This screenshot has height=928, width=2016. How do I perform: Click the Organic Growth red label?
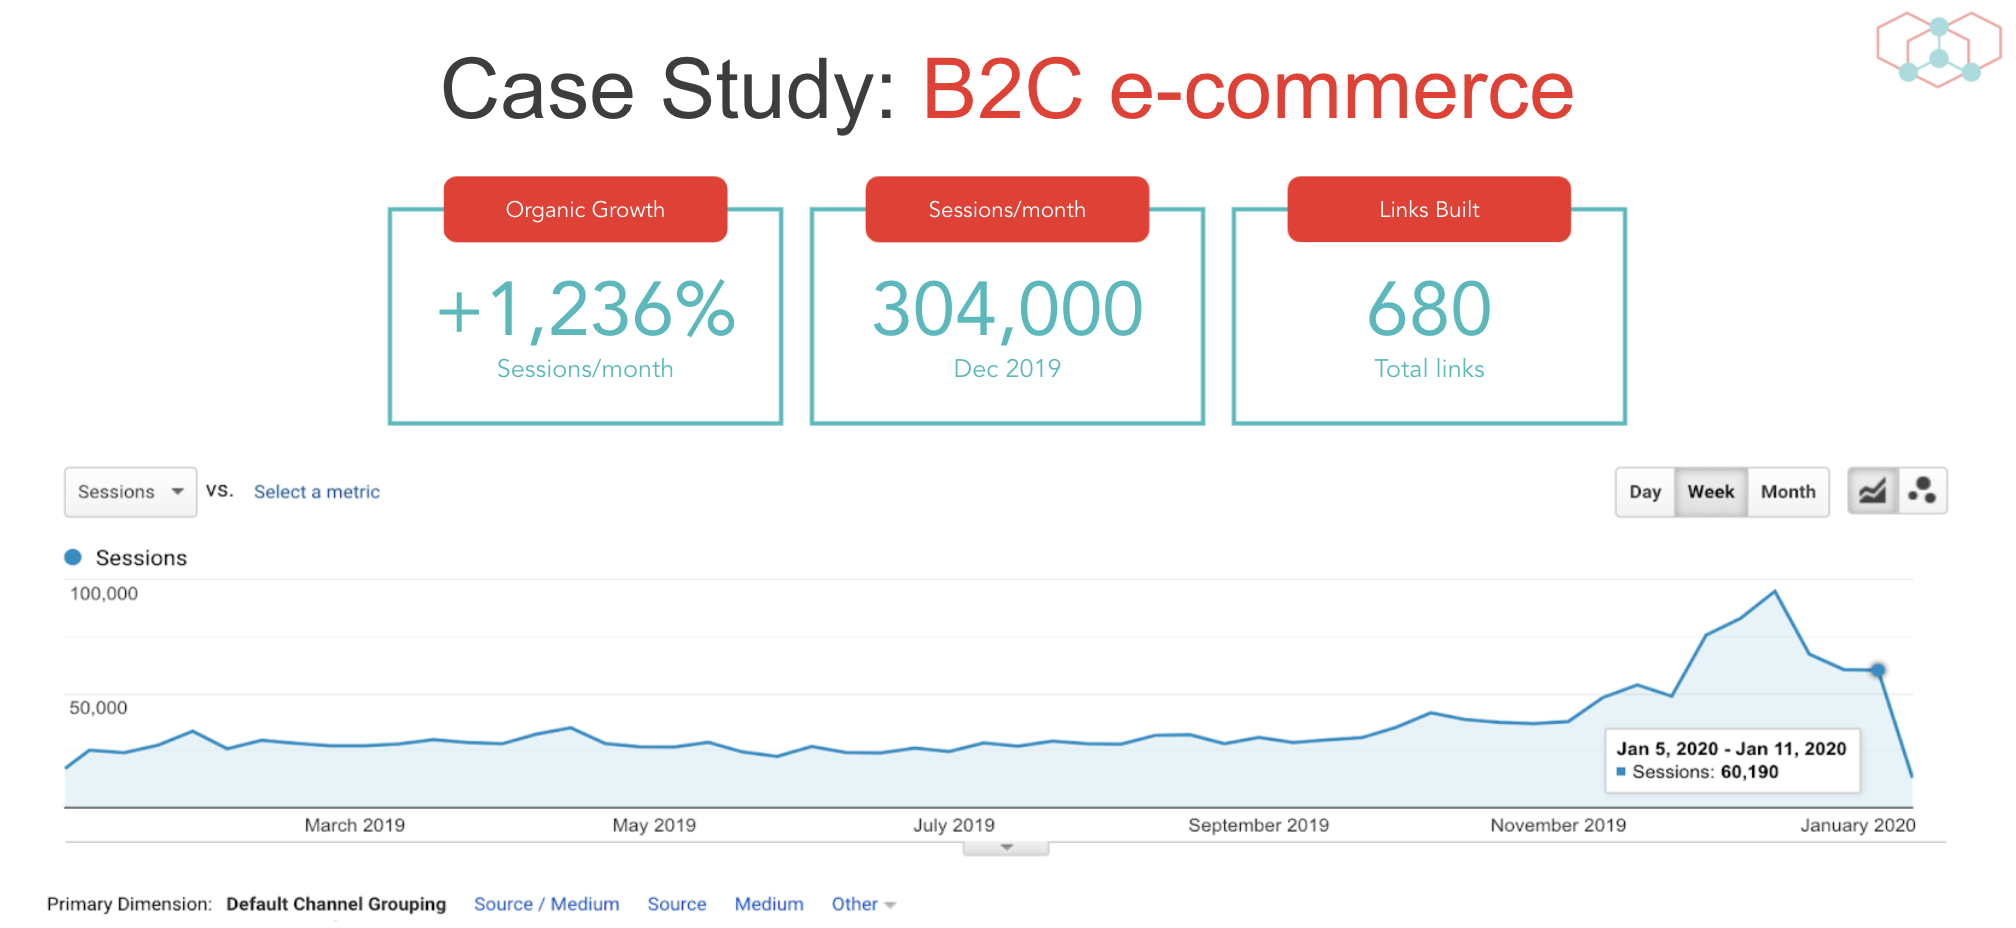(585, 209)
